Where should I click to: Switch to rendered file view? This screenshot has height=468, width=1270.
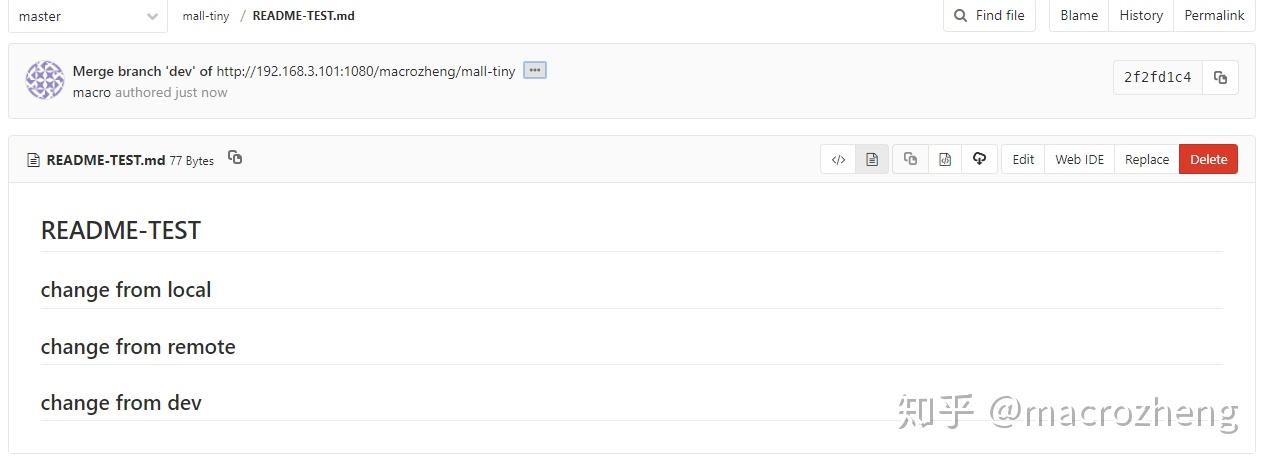point(872,159)
